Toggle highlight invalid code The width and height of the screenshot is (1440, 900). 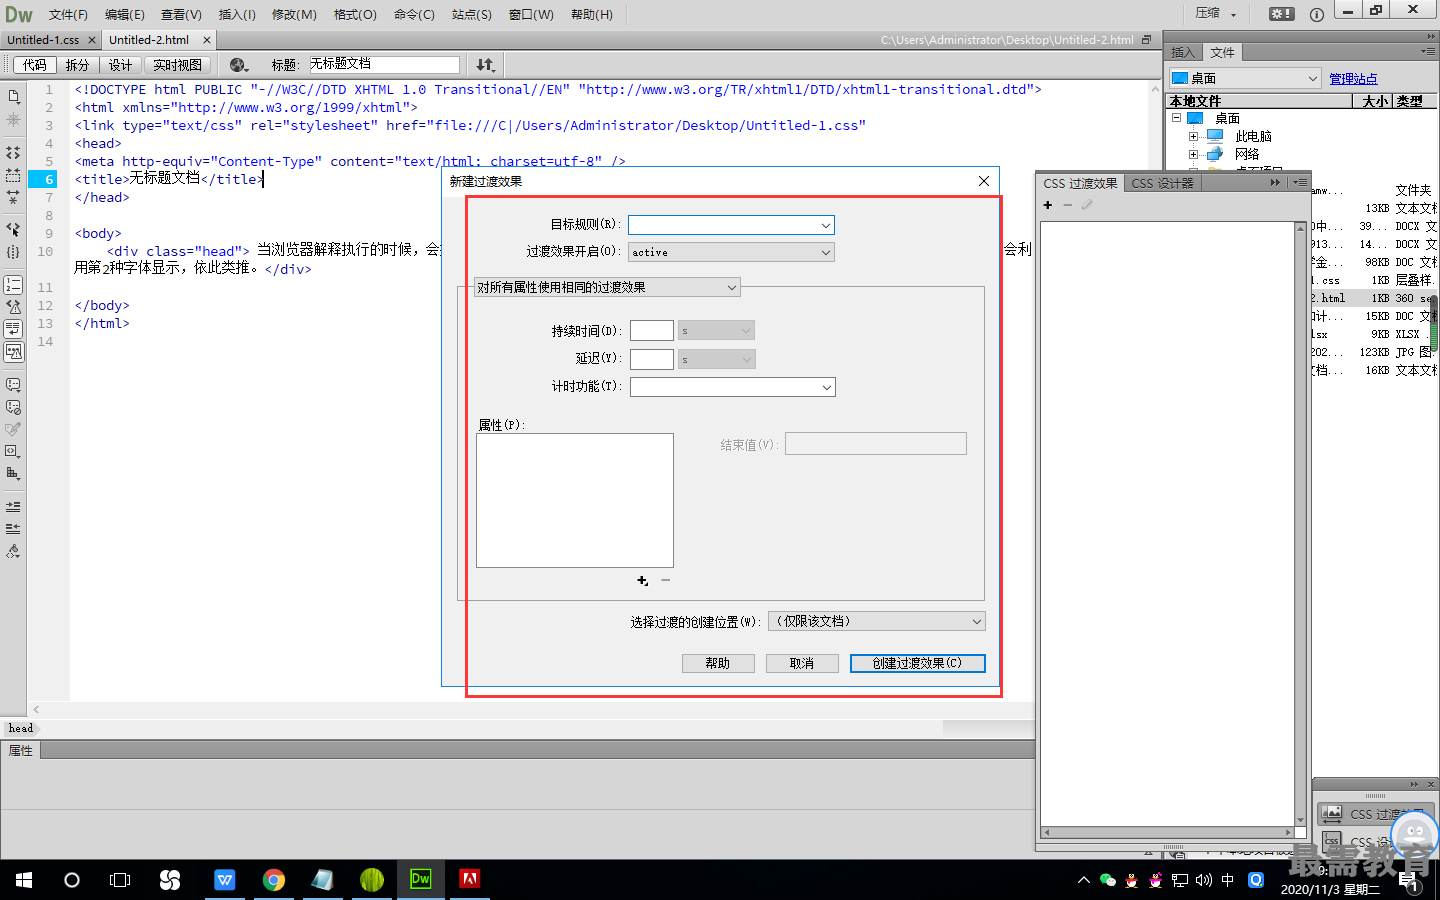point(14,307)
